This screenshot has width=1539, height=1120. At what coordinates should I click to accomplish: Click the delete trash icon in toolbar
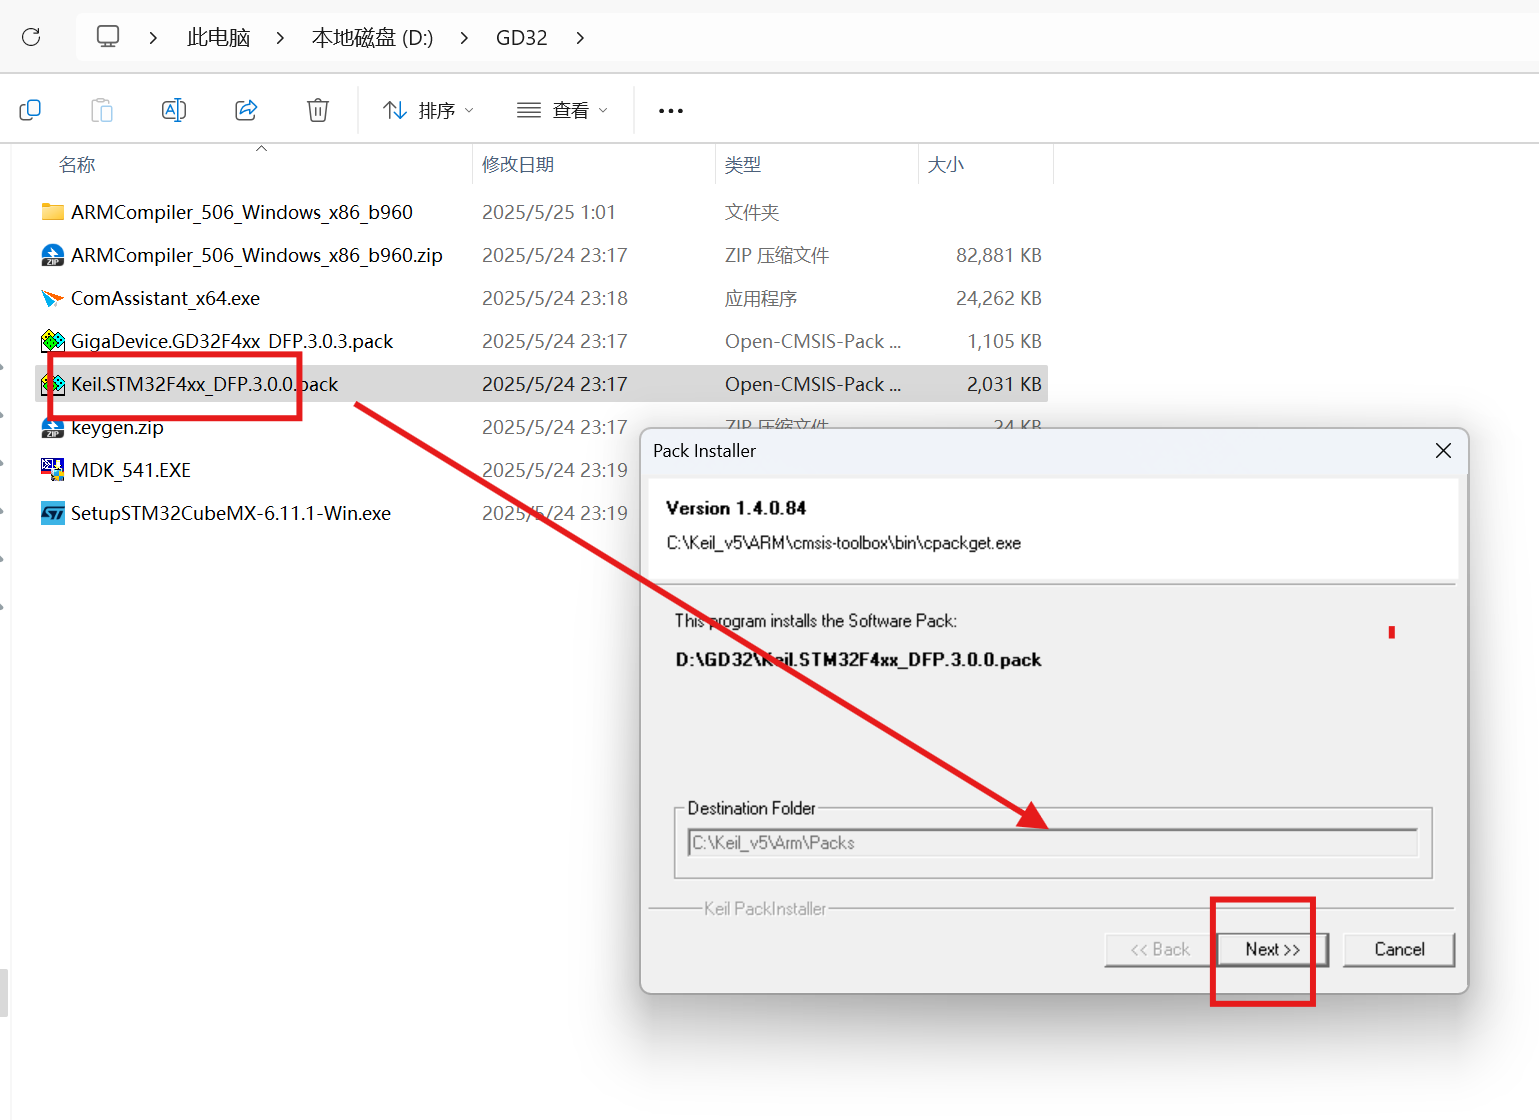pyautogui.click(x=318, y=110)
